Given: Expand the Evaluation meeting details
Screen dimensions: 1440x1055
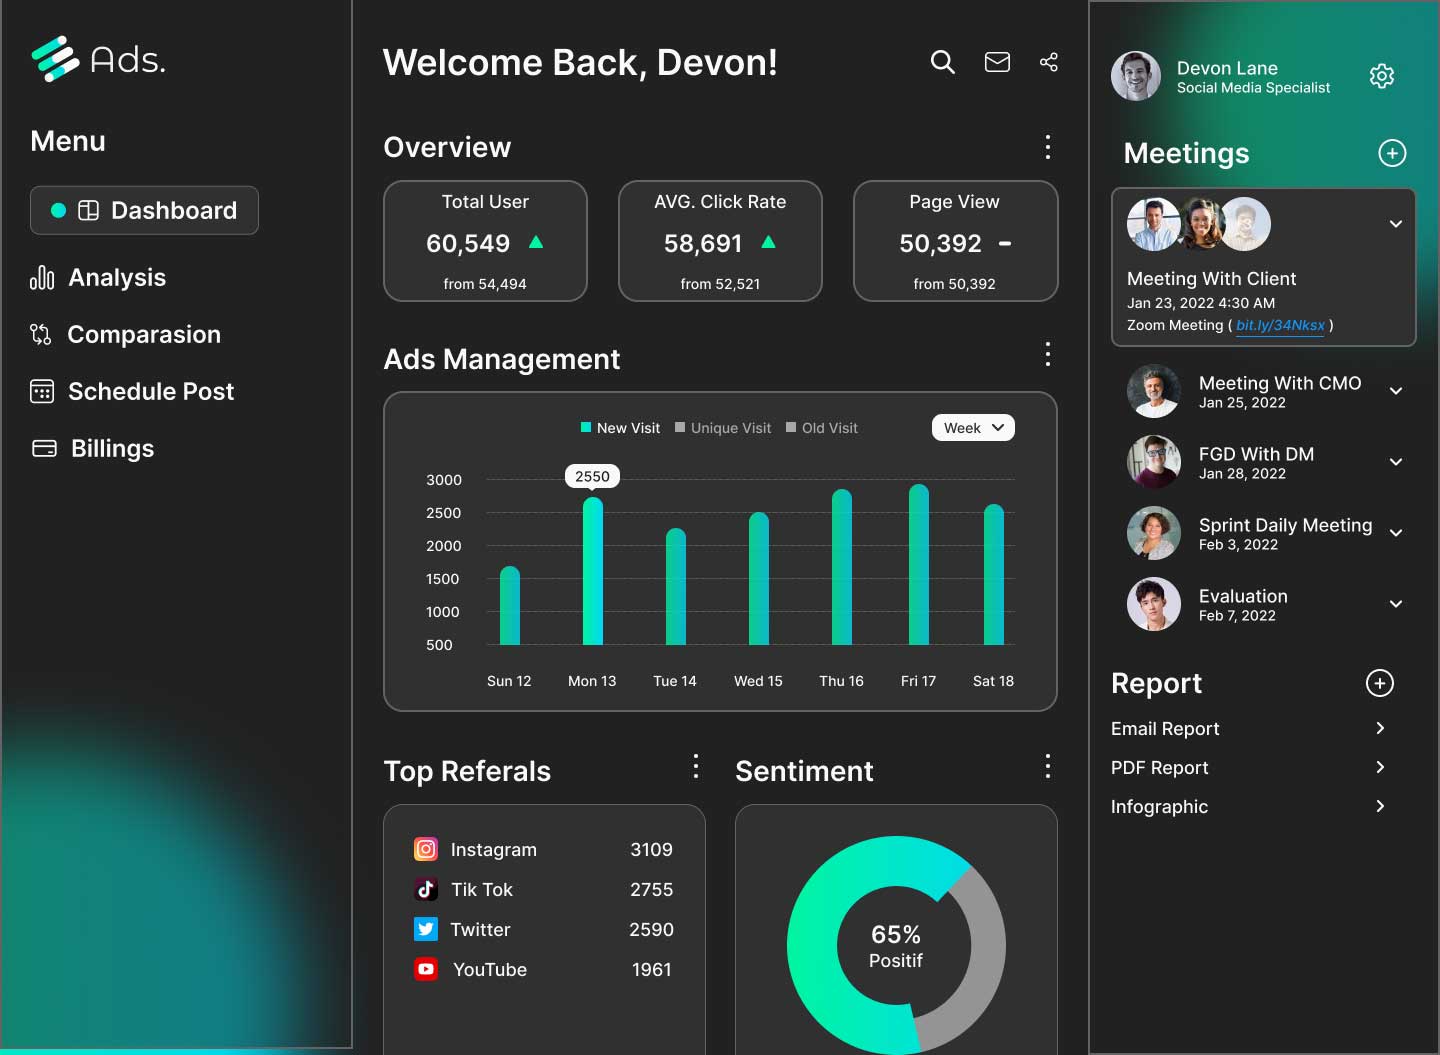Looking at the screenshot, I should pos(1396,604).
